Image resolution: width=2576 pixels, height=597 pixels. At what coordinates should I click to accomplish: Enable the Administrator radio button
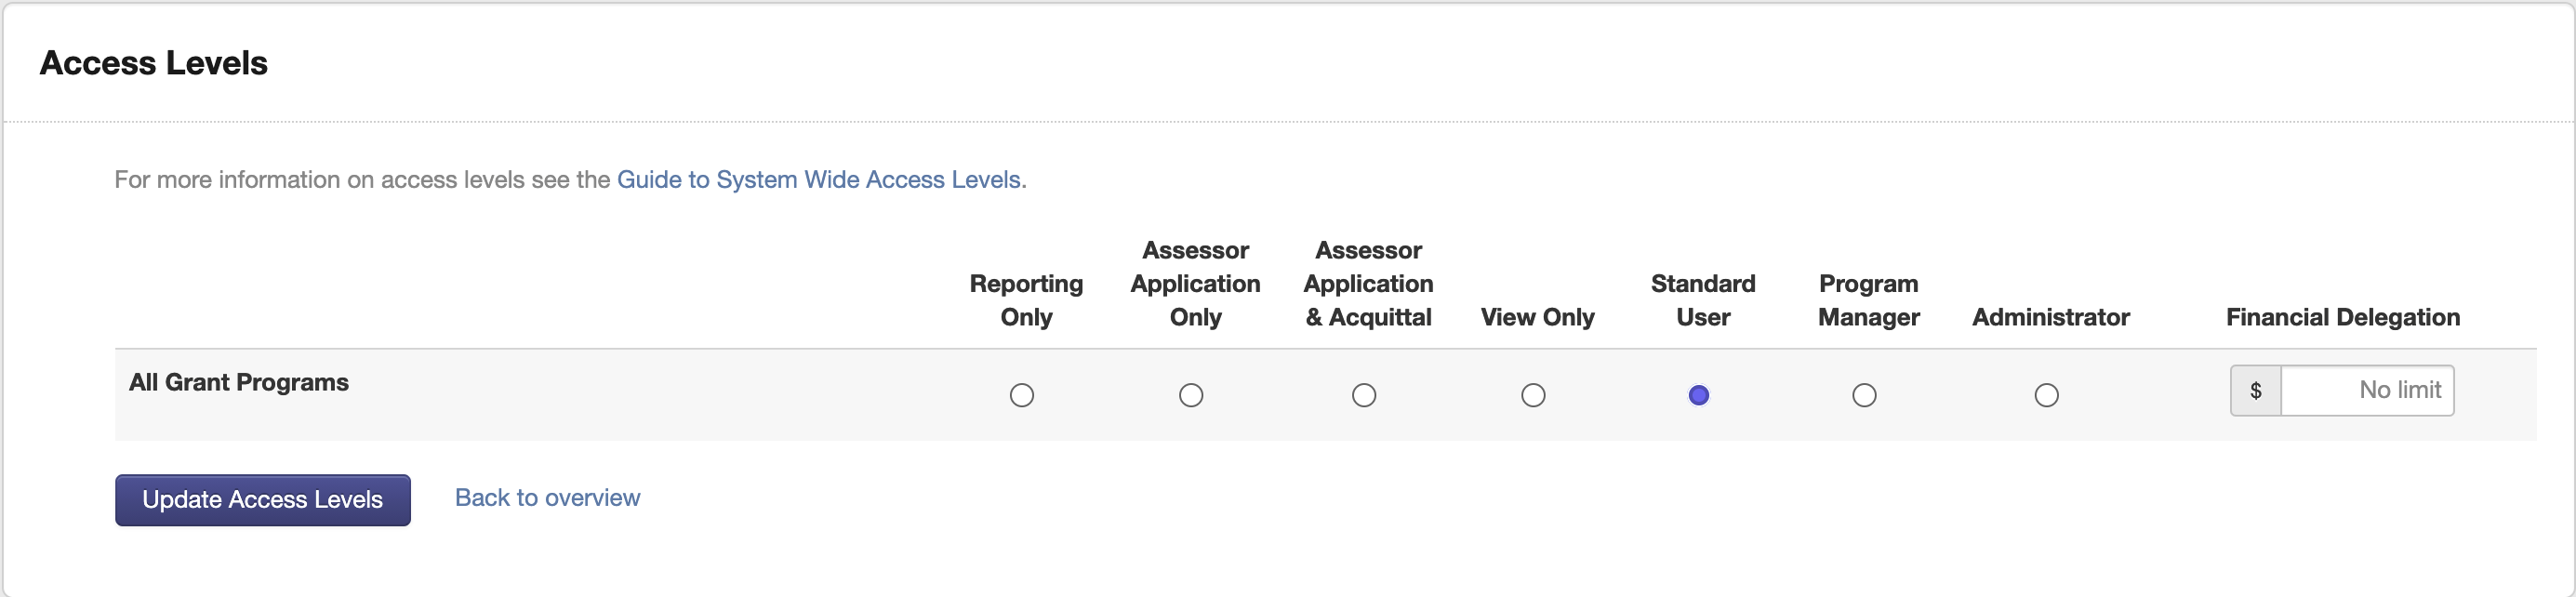point(2046,395)
